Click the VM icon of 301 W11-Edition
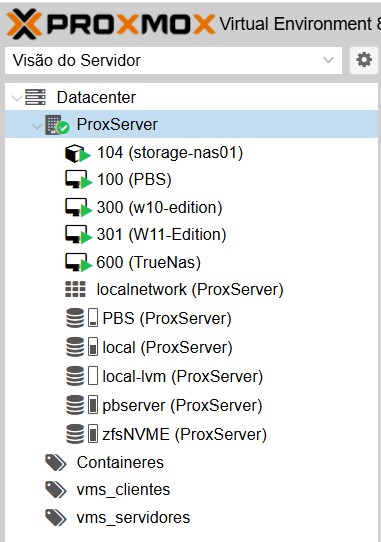 pos(78,235)
